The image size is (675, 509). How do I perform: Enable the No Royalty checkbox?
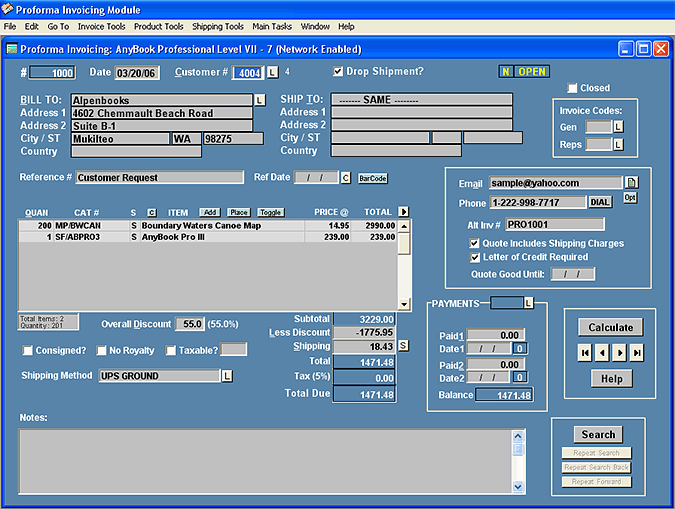(x=102, y=350)
